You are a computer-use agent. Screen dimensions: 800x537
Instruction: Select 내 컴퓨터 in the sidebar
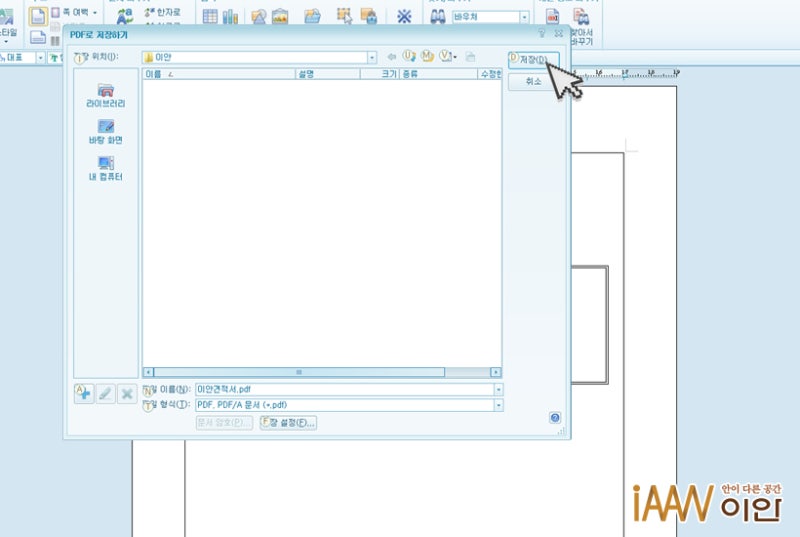click(106, 169)
